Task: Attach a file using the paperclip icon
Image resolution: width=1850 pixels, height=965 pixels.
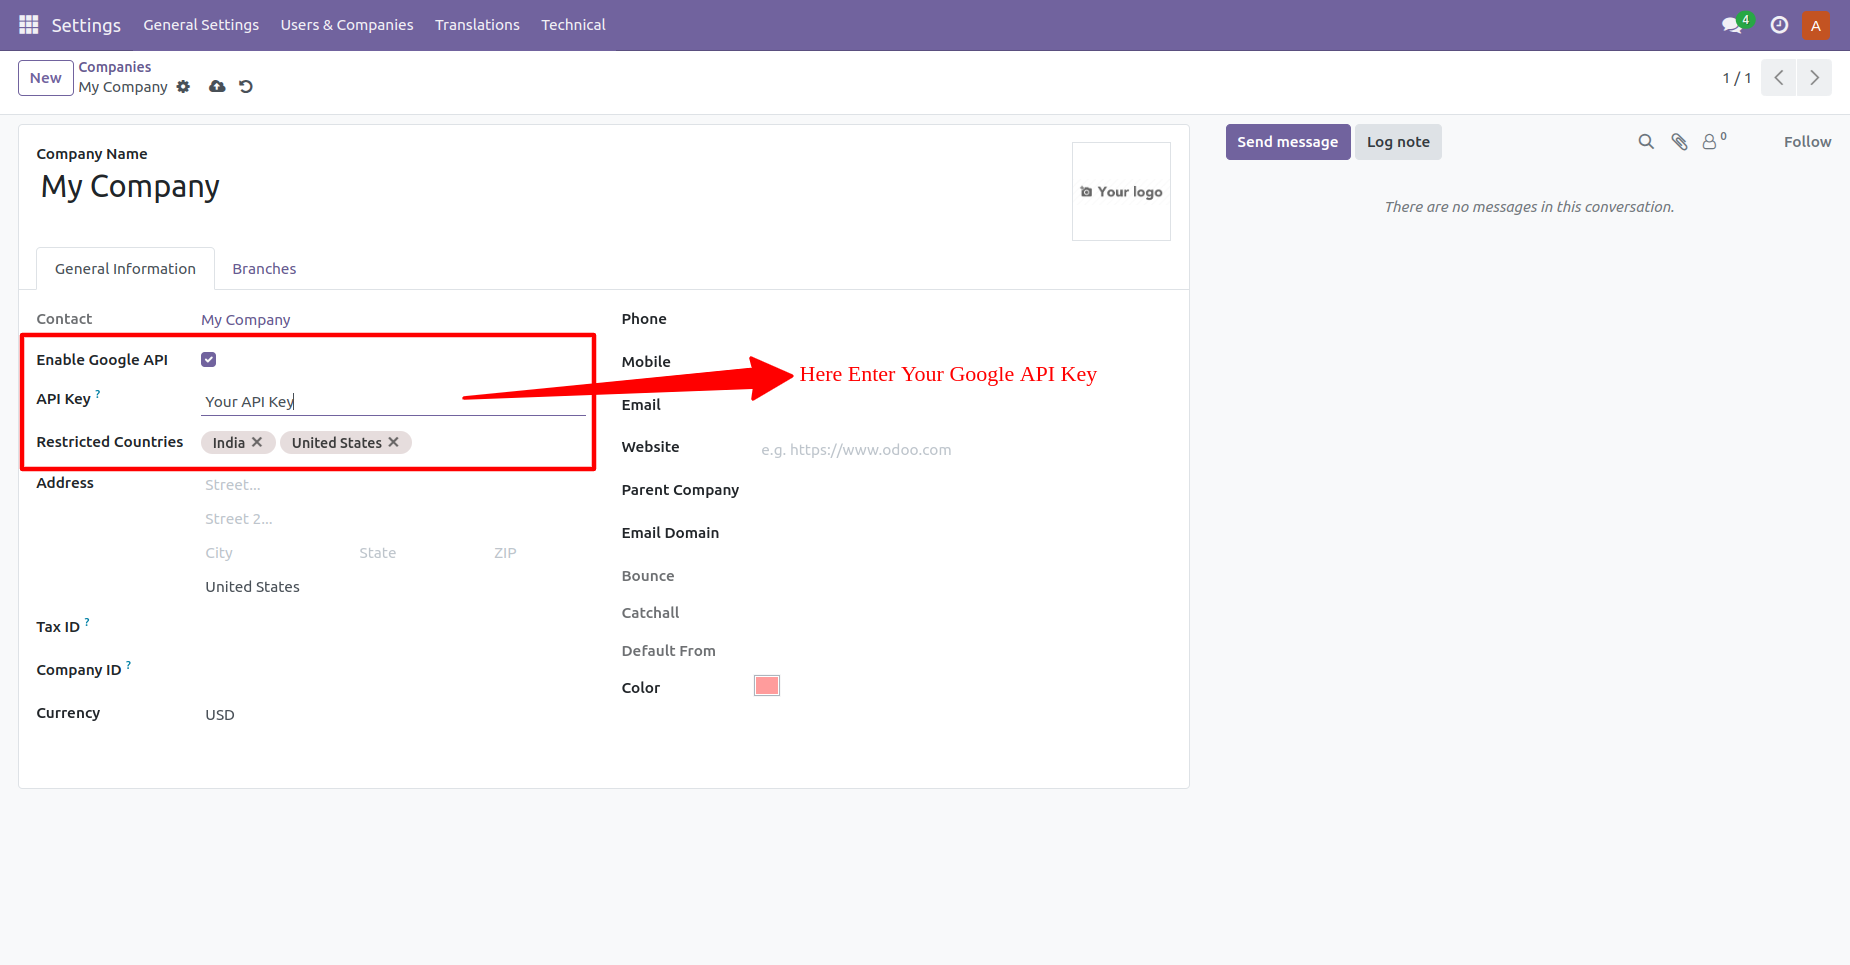Action: [x=1679, y=141]
